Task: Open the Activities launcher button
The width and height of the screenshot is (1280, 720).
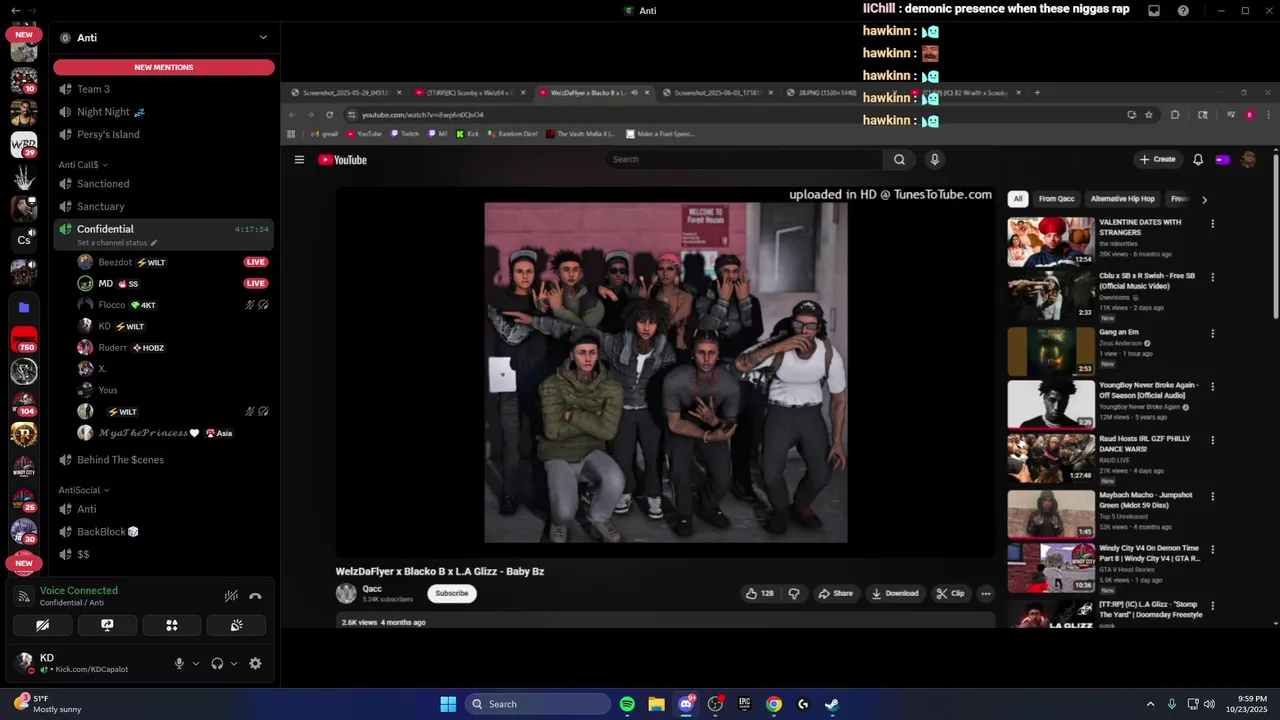Action: pyautogui.click(x=172, y=625)
